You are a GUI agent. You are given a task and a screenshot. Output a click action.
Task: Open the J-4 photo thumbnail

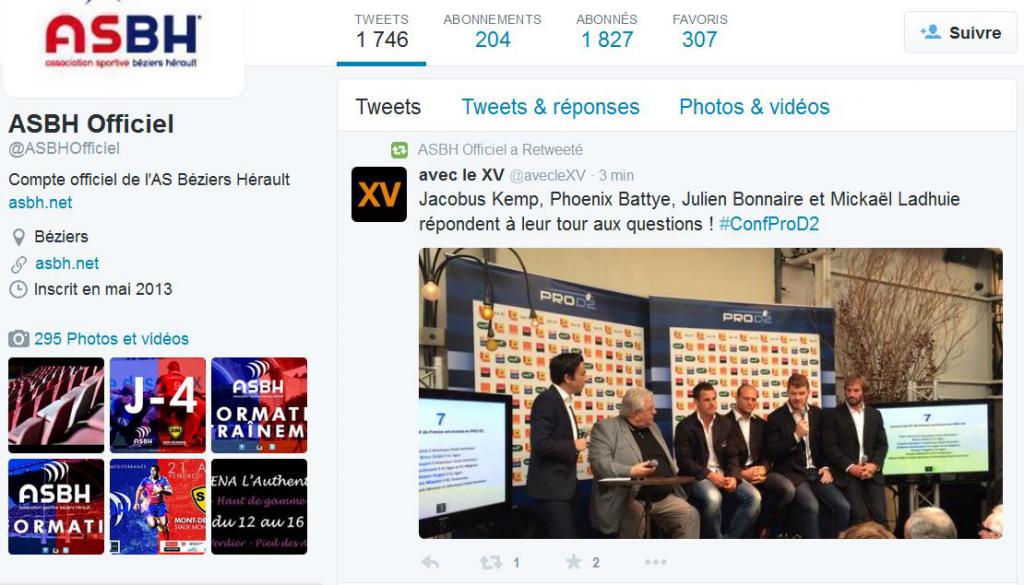click(x=157, y=405)
